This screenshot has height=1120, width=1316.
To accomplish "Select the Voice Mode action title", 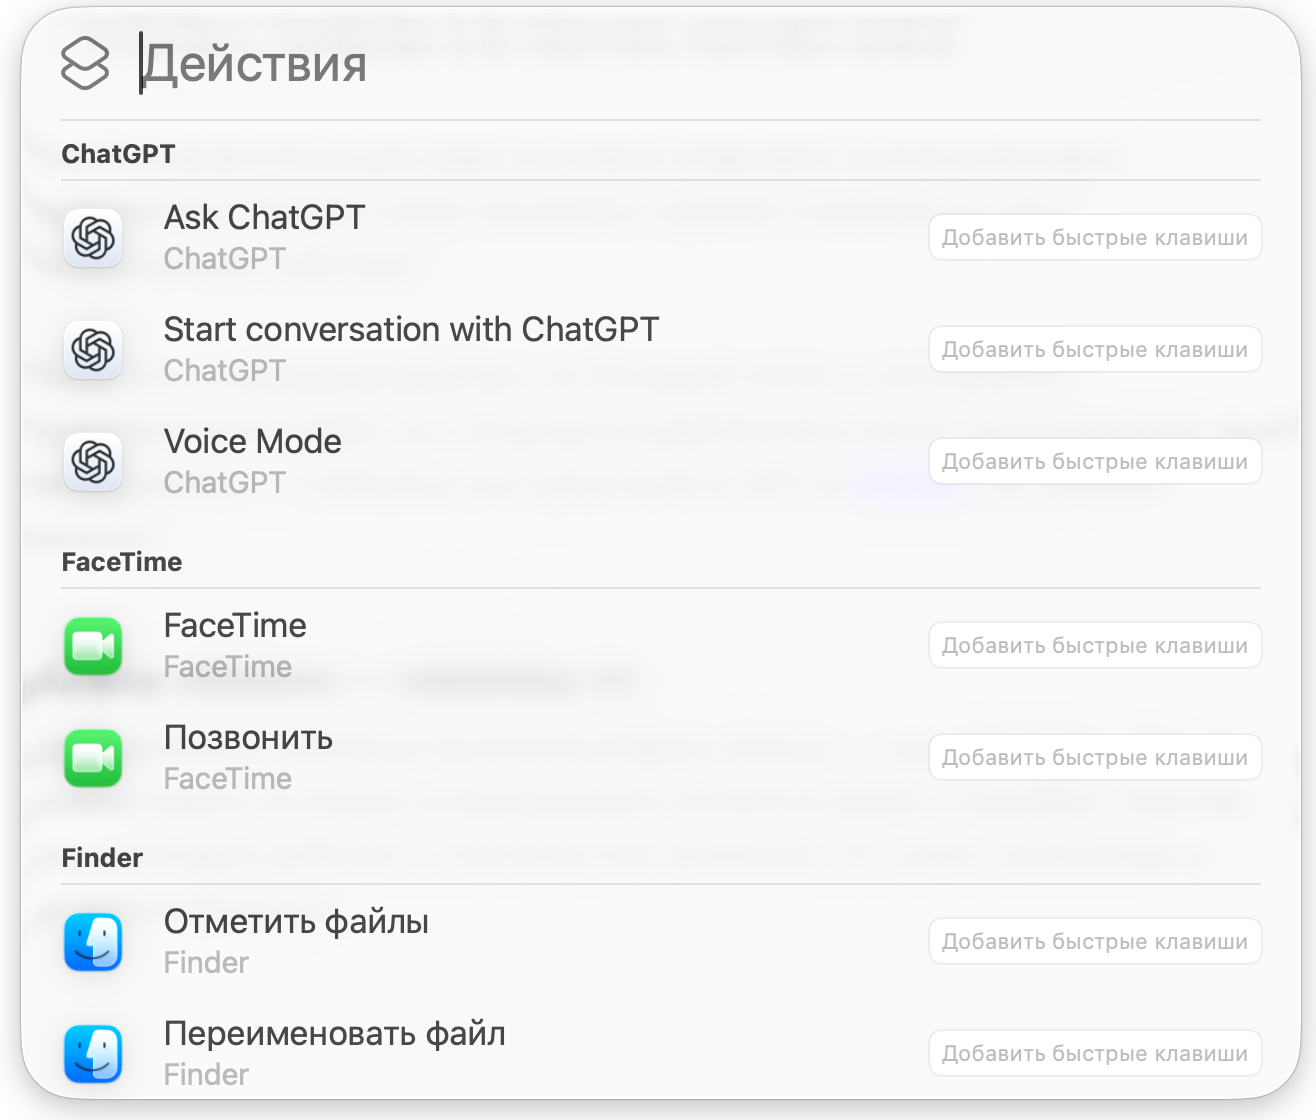I will (252, 441).
